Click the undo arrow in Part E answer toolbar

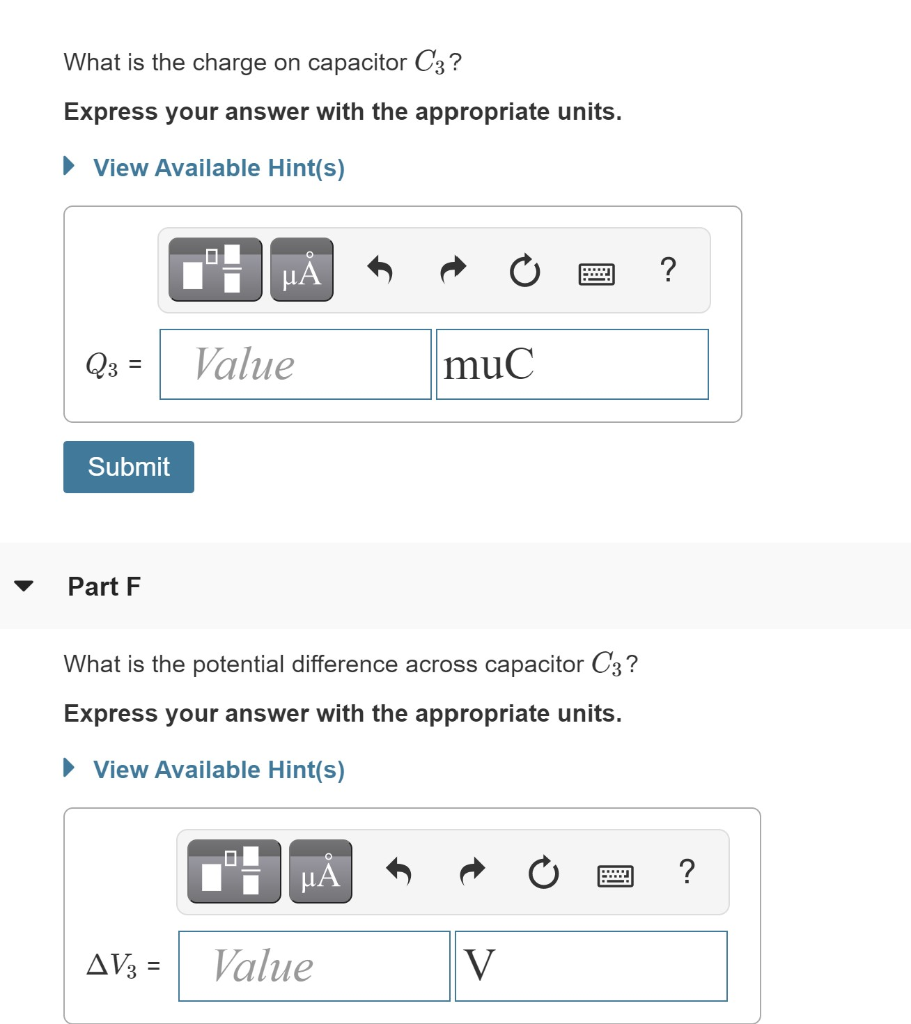(x=379, y=269)
